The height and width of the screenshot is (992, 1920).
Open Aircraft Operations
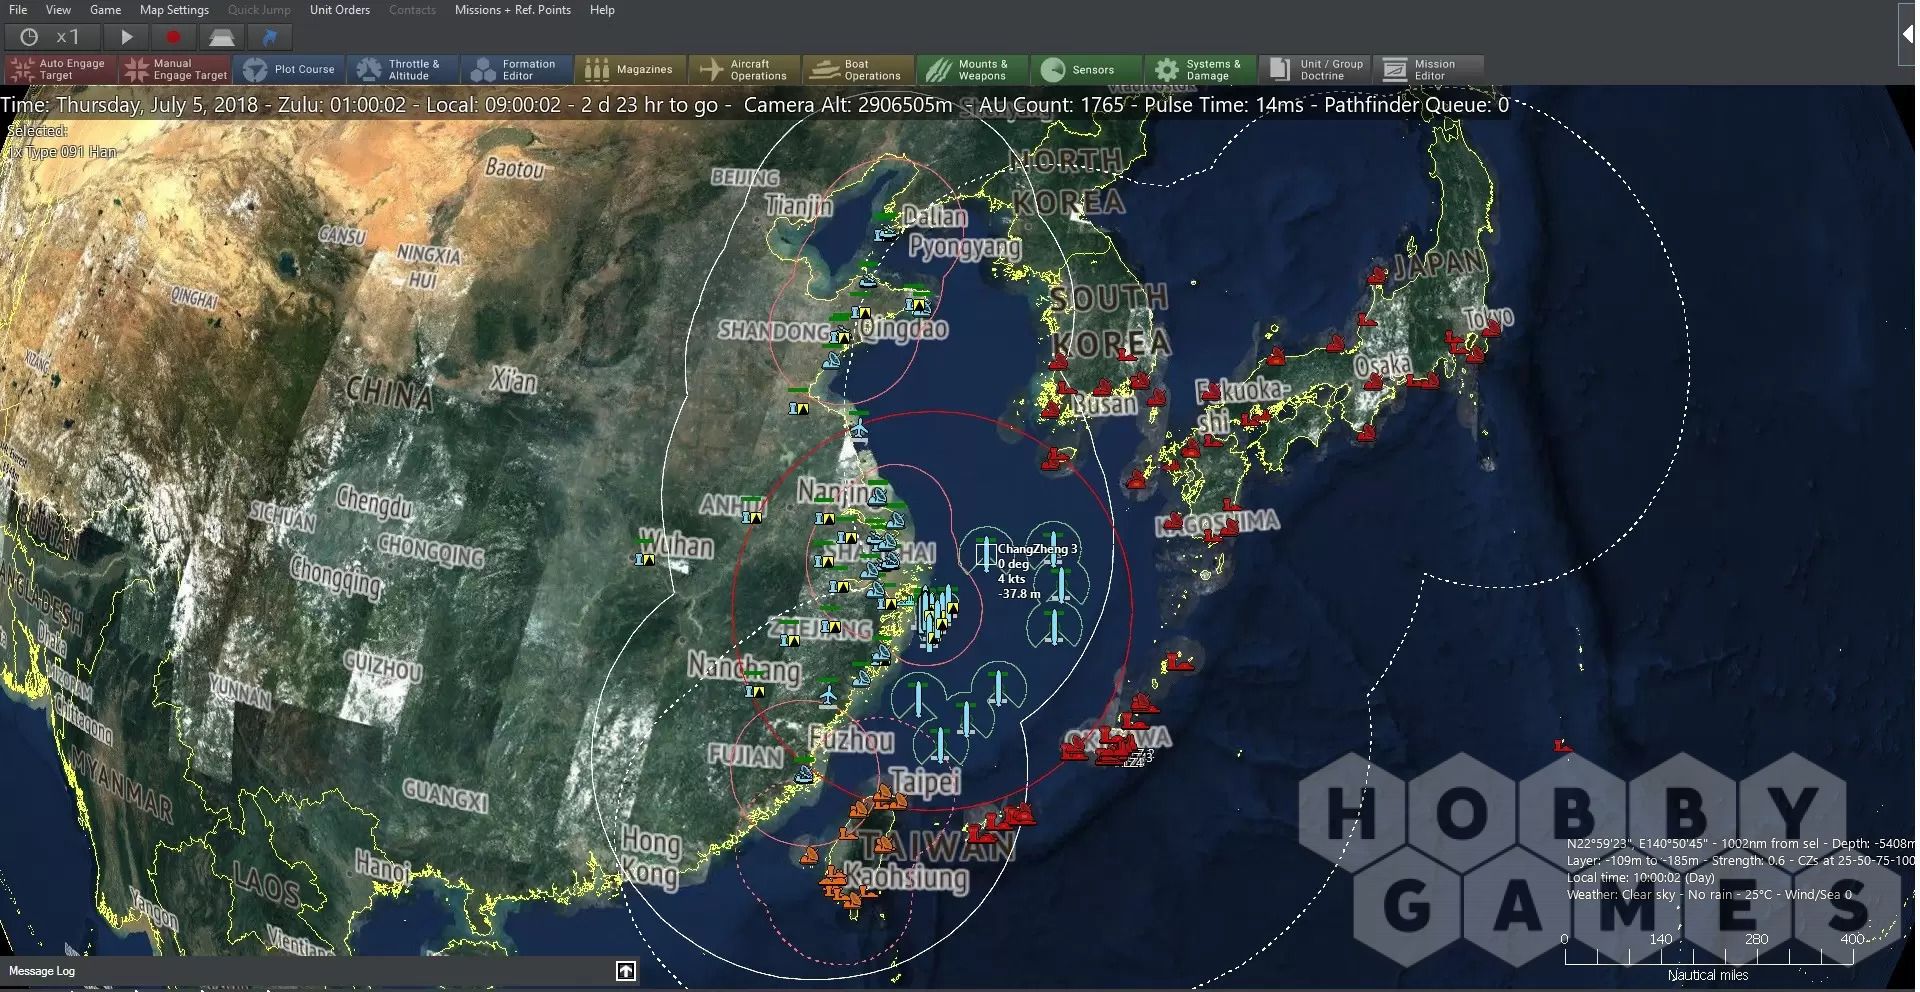coord(745,69)
